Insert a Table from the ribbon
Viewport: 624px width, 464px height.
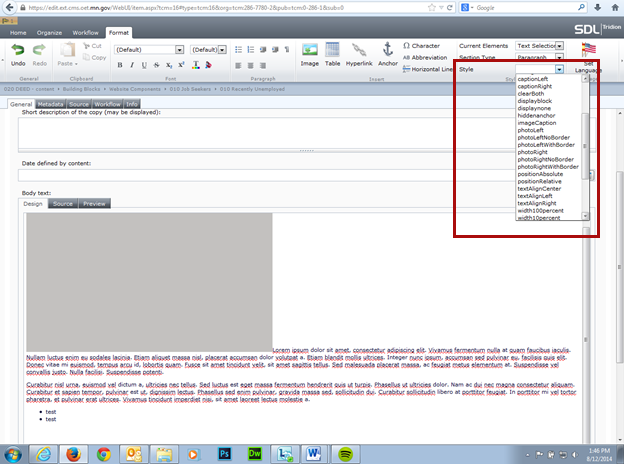tap(333, 51)
